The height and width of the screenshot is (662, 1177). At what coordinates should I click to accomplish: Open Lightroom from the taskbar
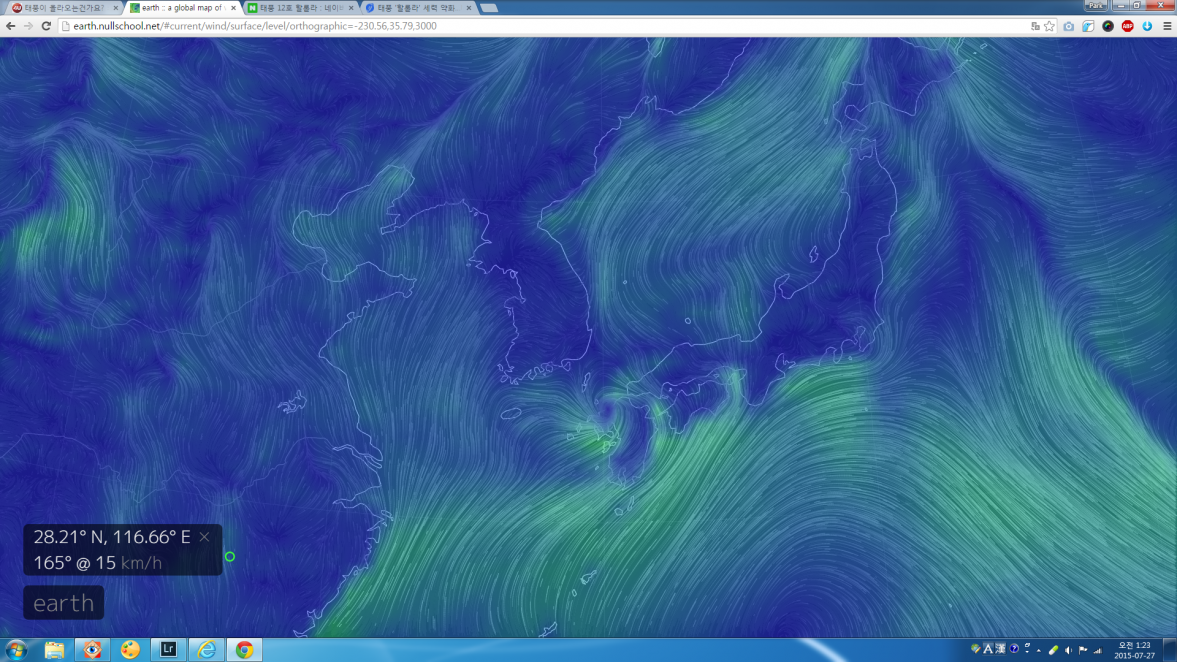[x=168, y=650]
